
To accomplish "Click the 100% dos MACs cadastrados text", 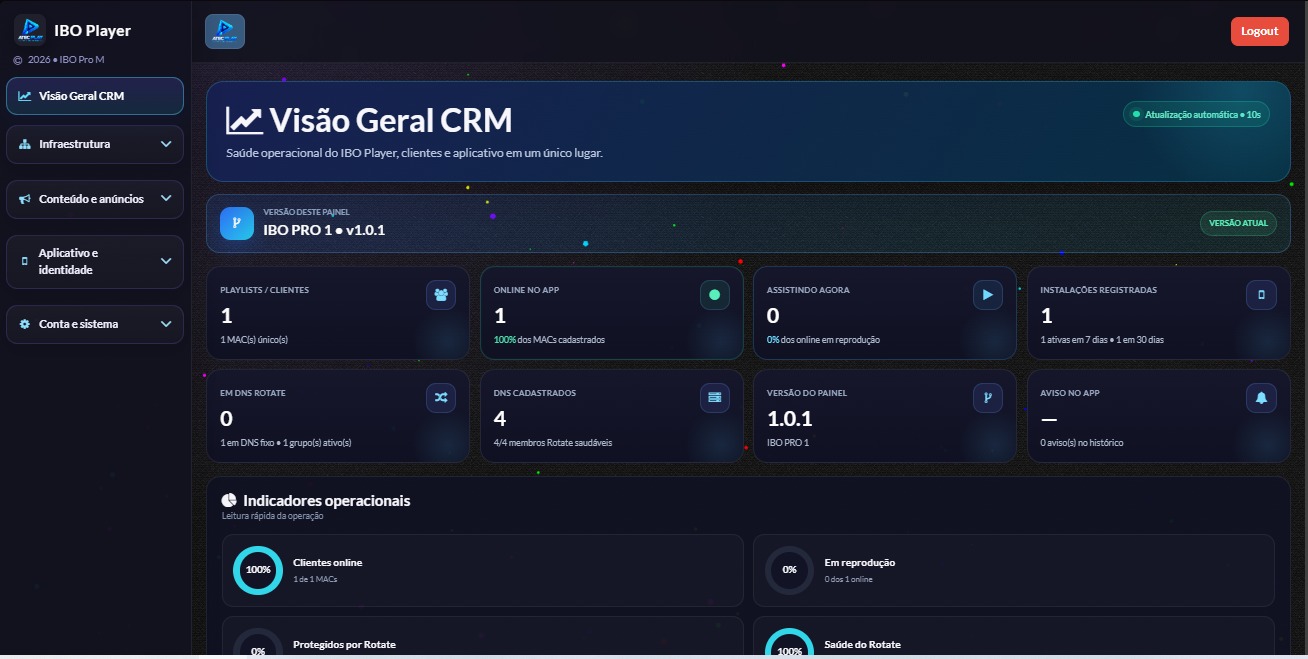I will click(549, 340).
